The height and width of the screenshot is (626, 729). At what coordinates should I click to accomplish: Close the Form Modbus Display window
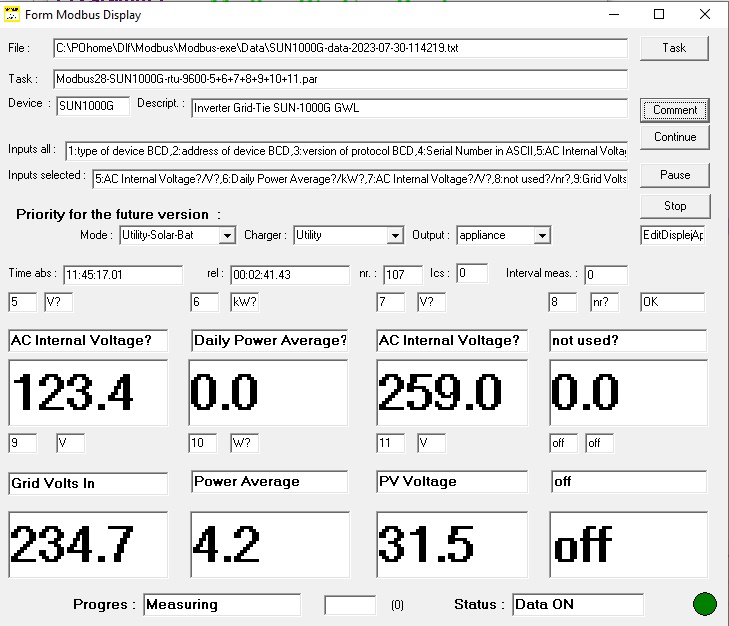pos(705,14)
